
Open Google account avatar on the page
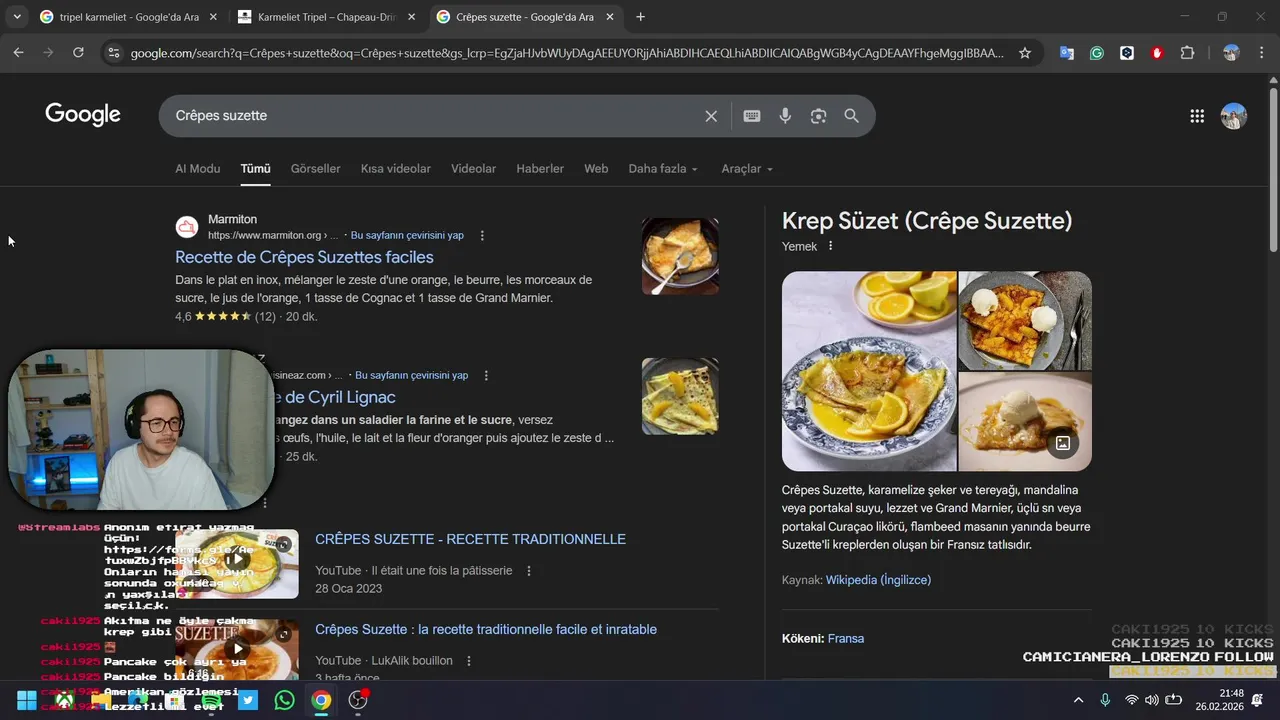point(1233,116)
